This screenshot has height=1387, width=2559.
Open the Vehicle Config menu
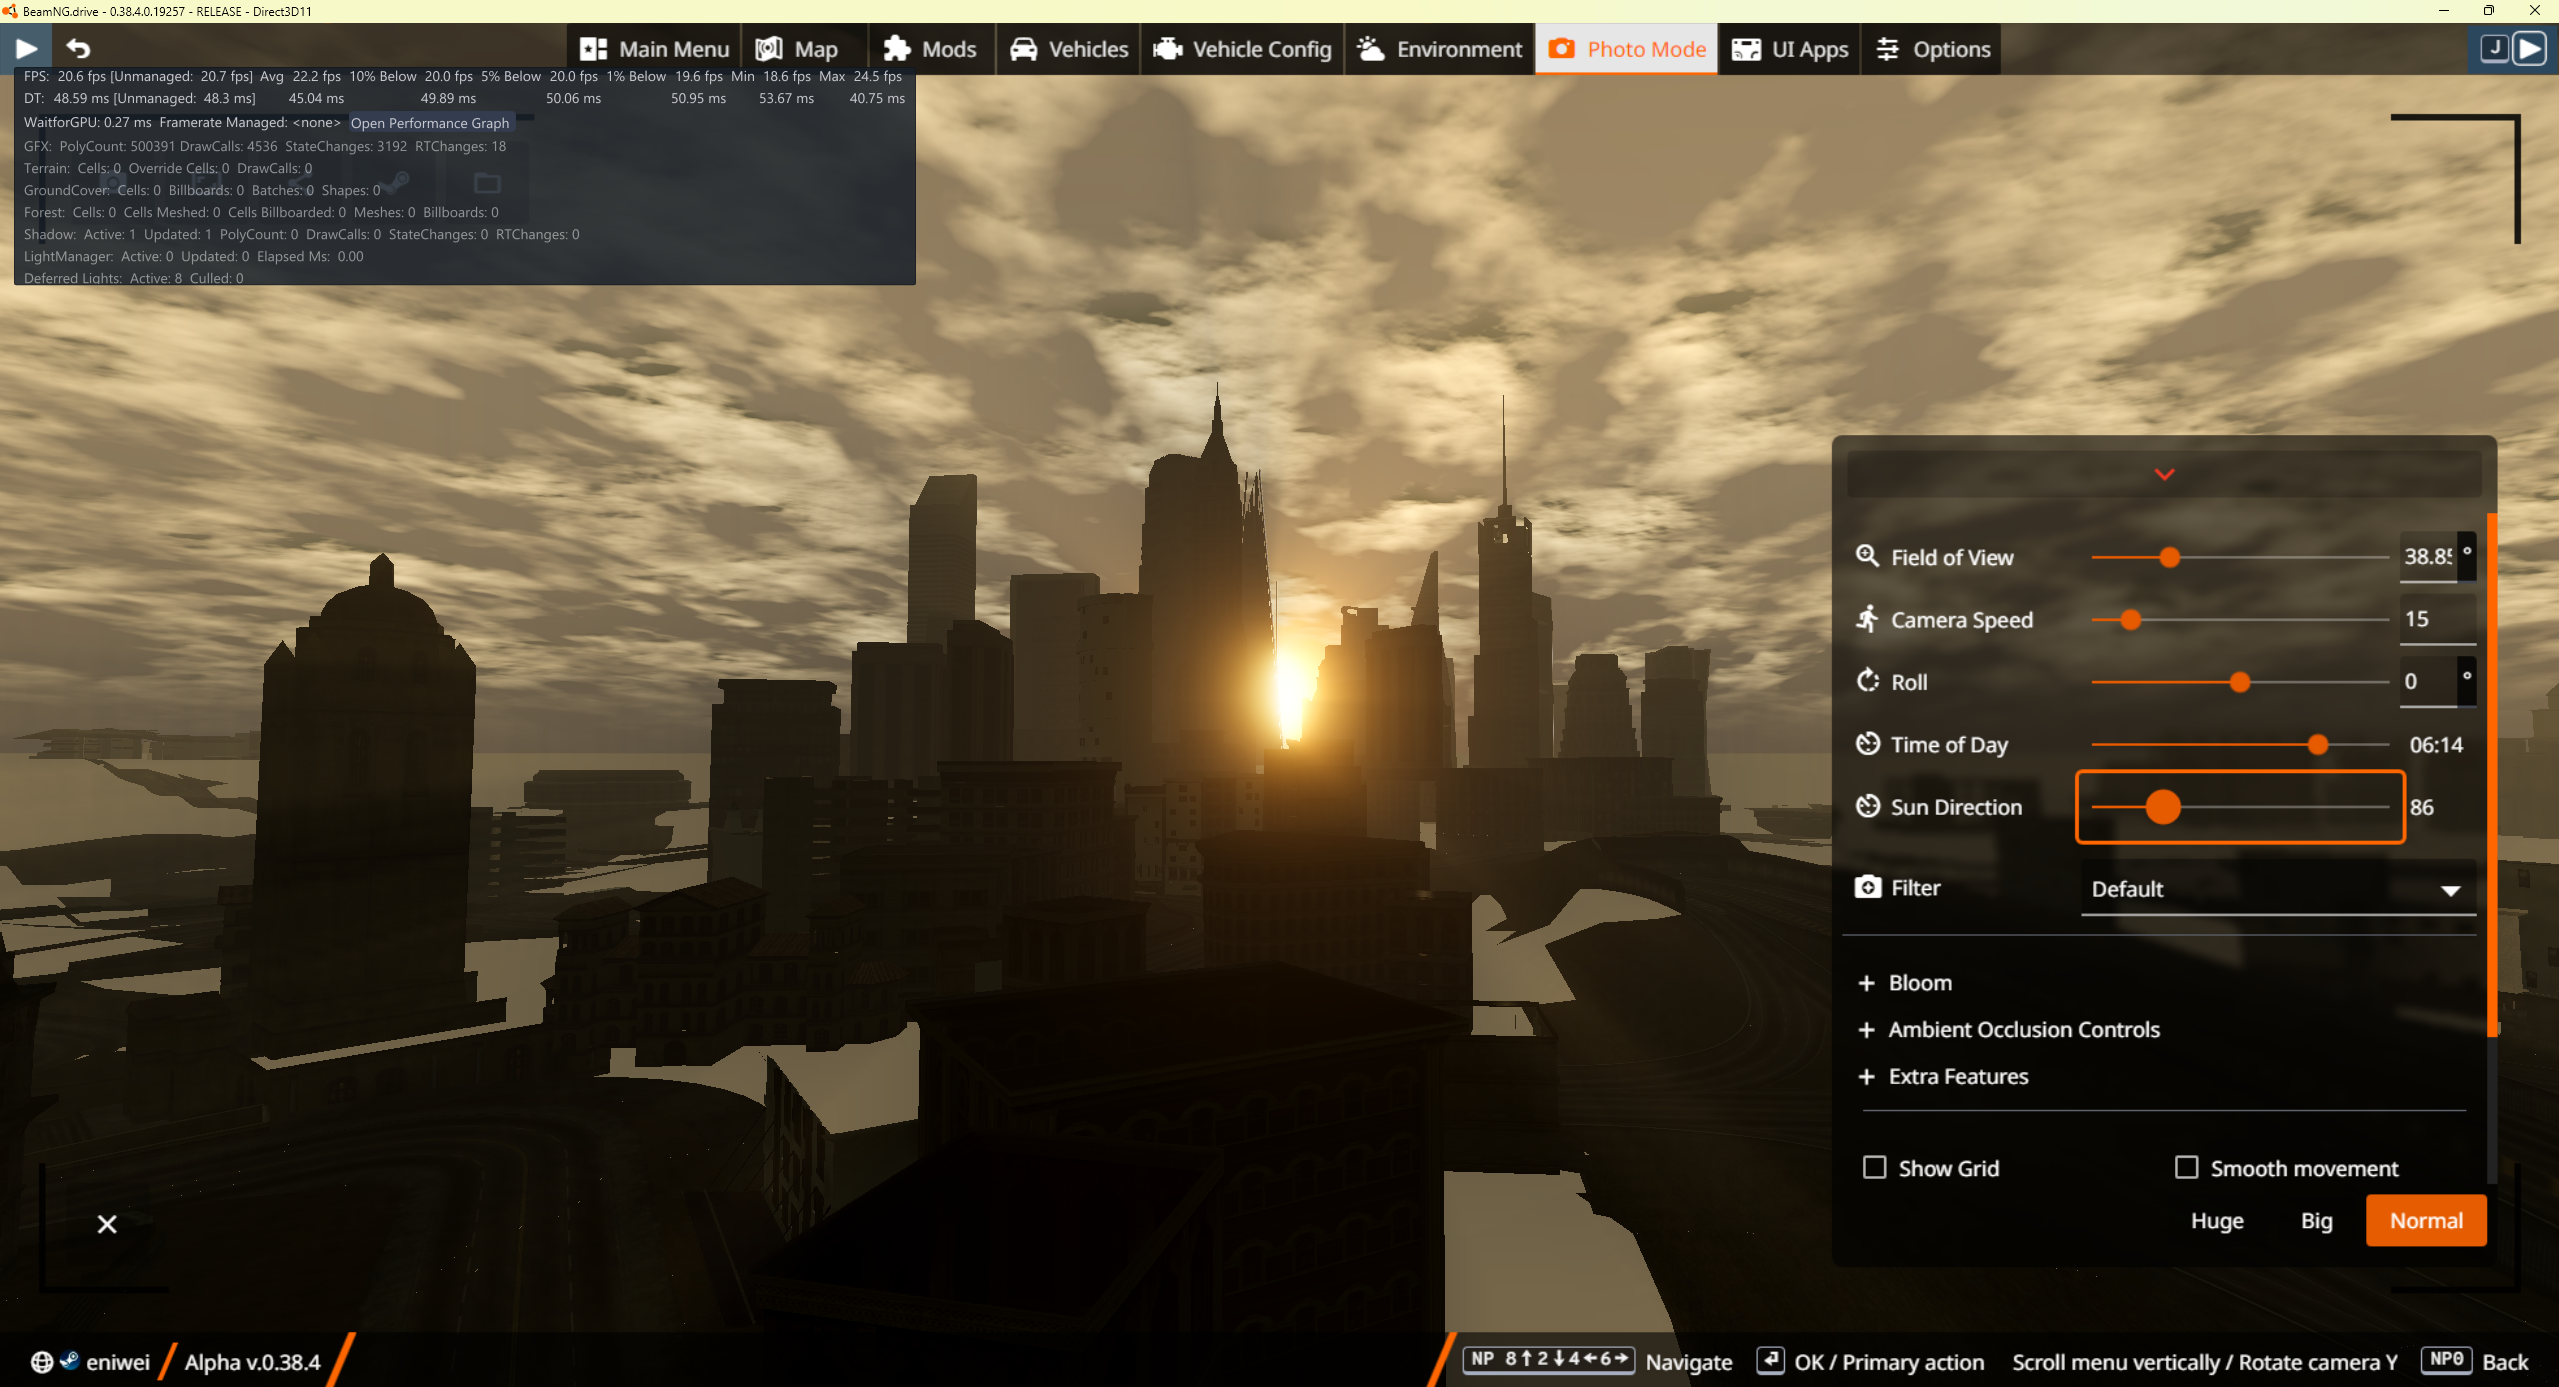pos(1242,49)
